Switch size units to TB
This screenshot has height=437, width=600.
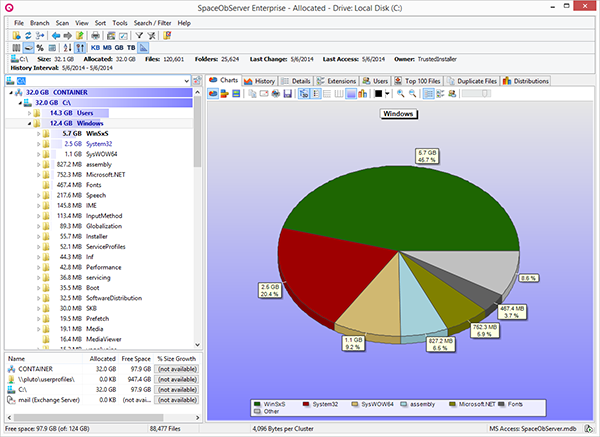(131, 48)
